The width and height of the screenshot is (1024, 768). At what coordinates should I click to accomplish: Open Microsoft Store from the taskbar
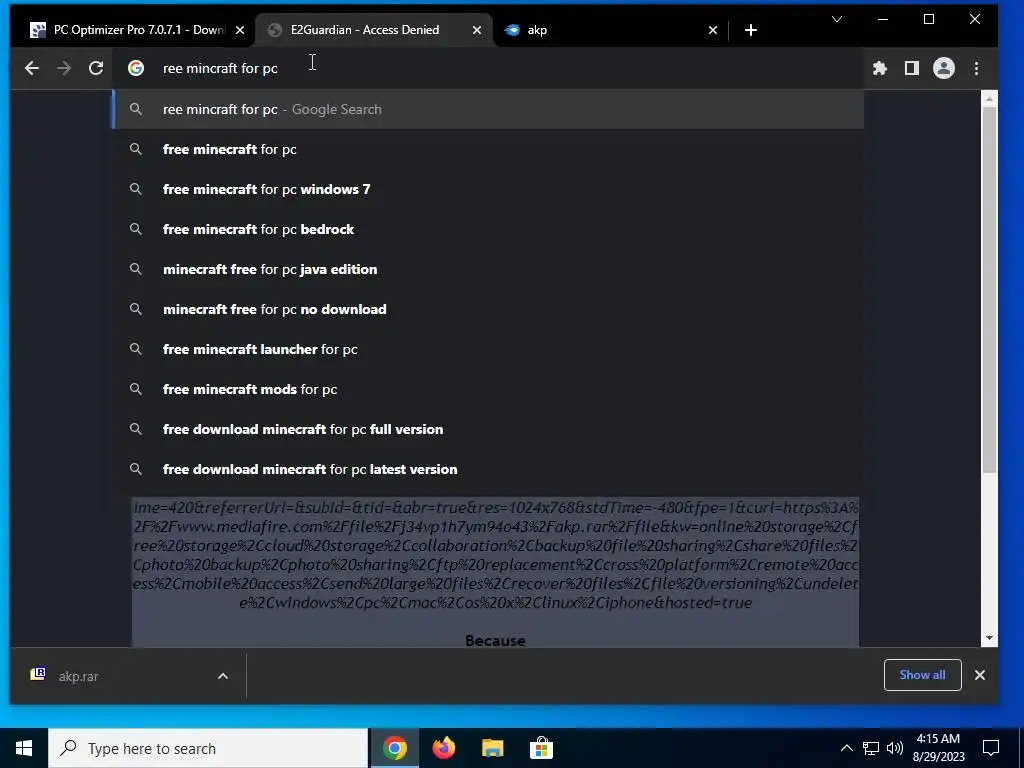click(x=541, y=748)
